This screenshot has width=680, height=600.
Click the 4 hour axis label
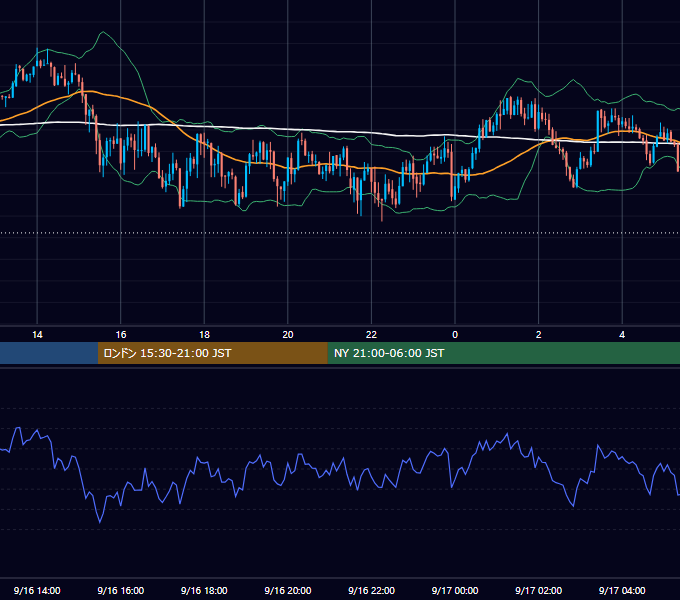coord(622,335)
